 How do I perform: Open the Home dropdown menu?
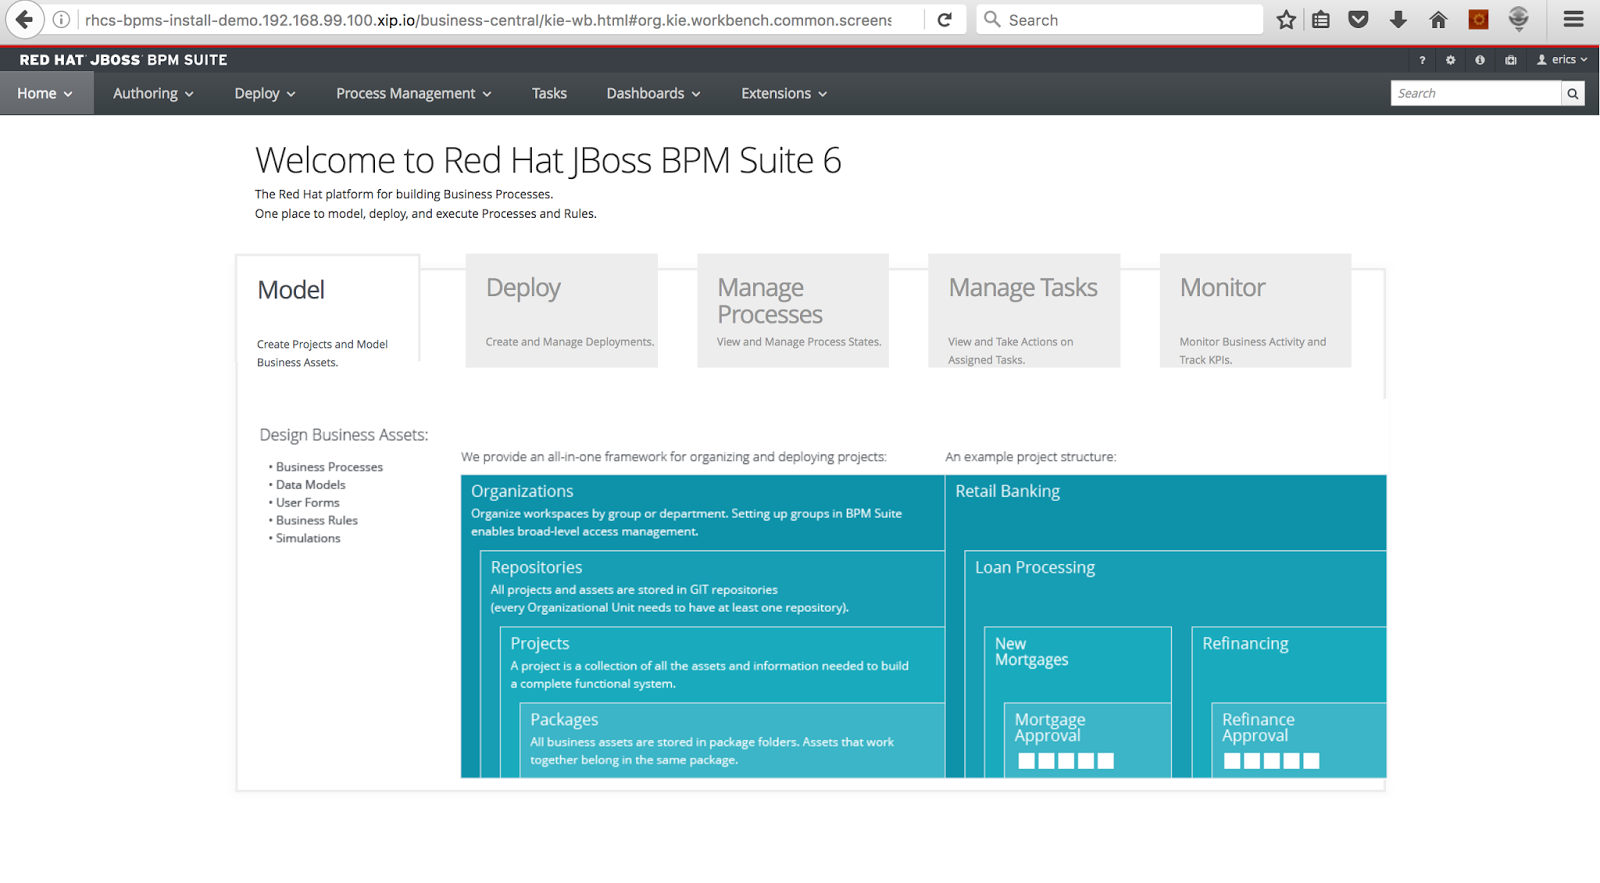[45, 93]
